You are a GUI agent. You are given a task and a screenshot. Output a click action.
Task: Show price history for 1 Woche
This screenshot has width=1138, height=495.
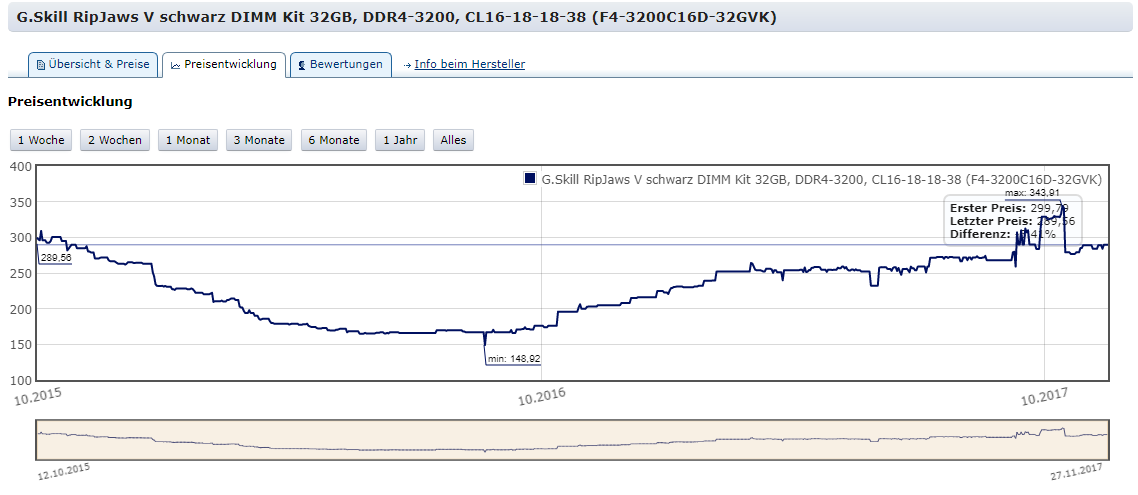41,140
